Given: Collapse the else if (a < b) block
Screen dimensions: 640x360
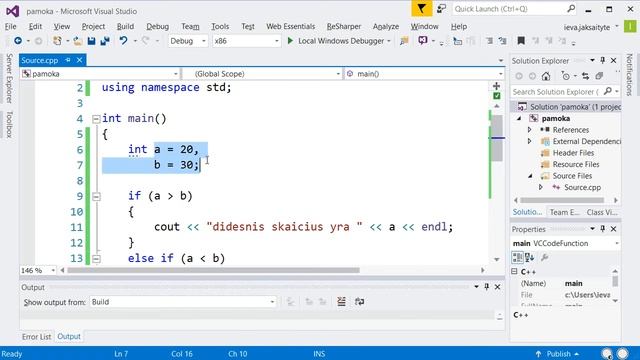Looking at the screenshot, I should point(96,259).
